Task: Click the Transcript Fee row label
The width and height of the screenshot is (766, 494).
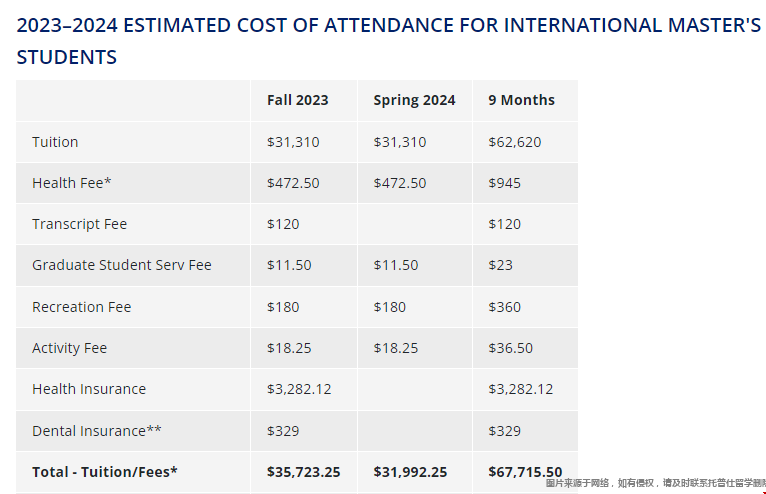Action: [x=79, y=224]
